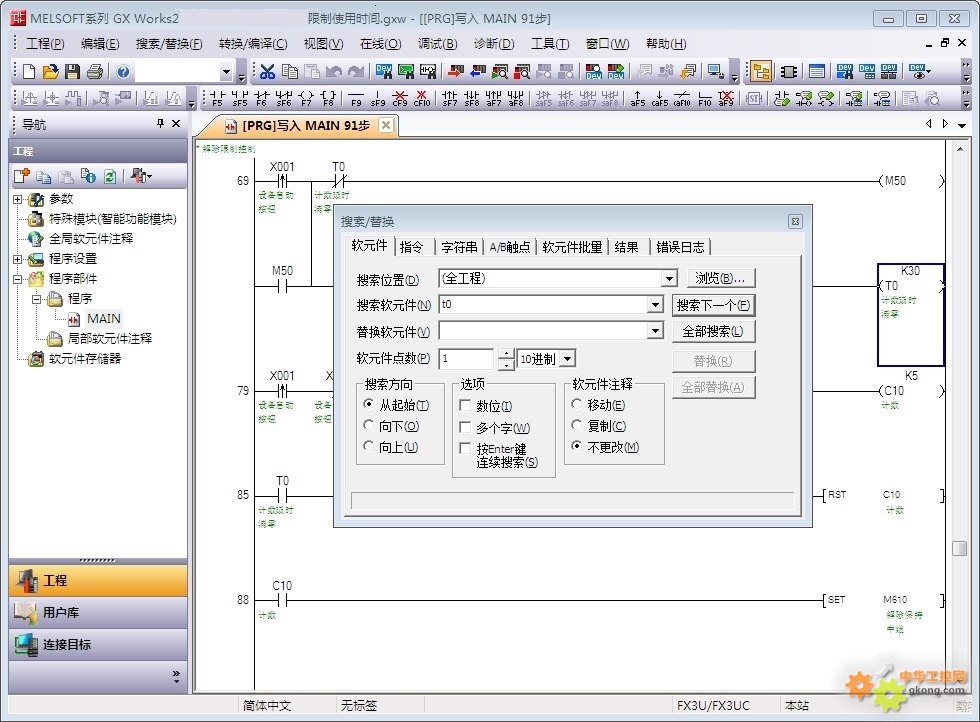Screen dimensions: 980x722
Task: Insert coil with F7 icon
Action: pos(306,99)
